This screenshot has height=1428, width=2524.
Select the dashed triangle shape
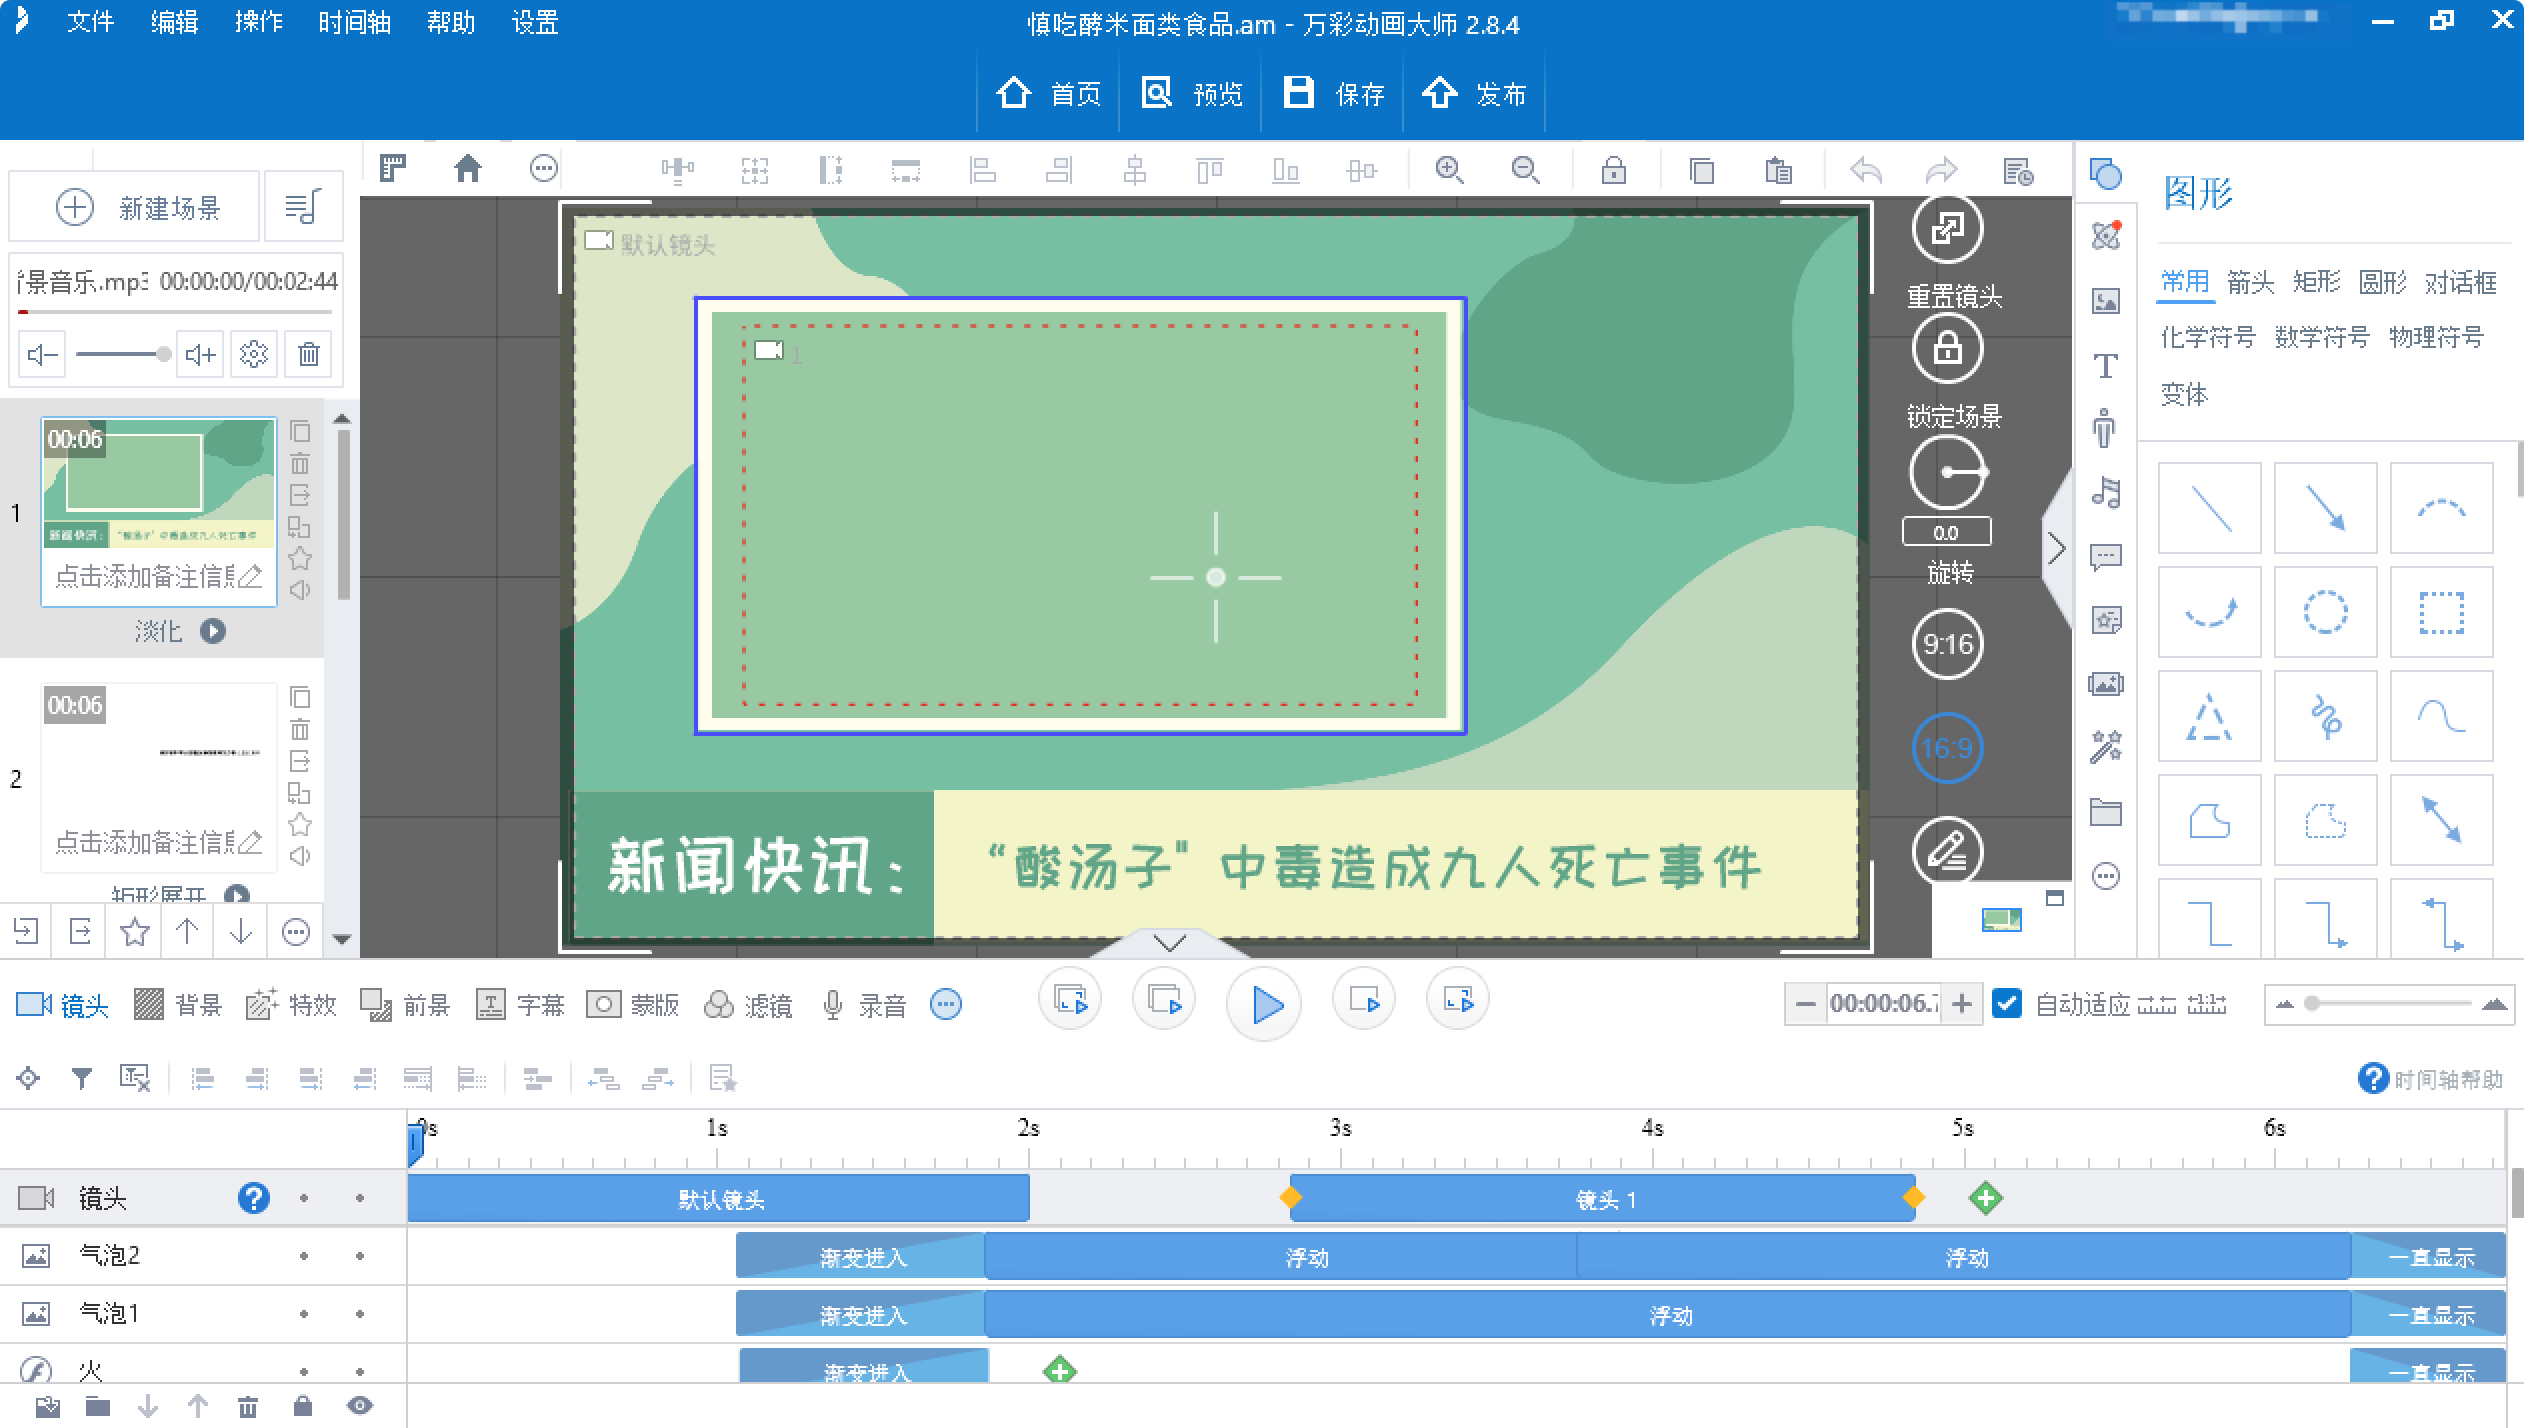tap(2210, 716)
